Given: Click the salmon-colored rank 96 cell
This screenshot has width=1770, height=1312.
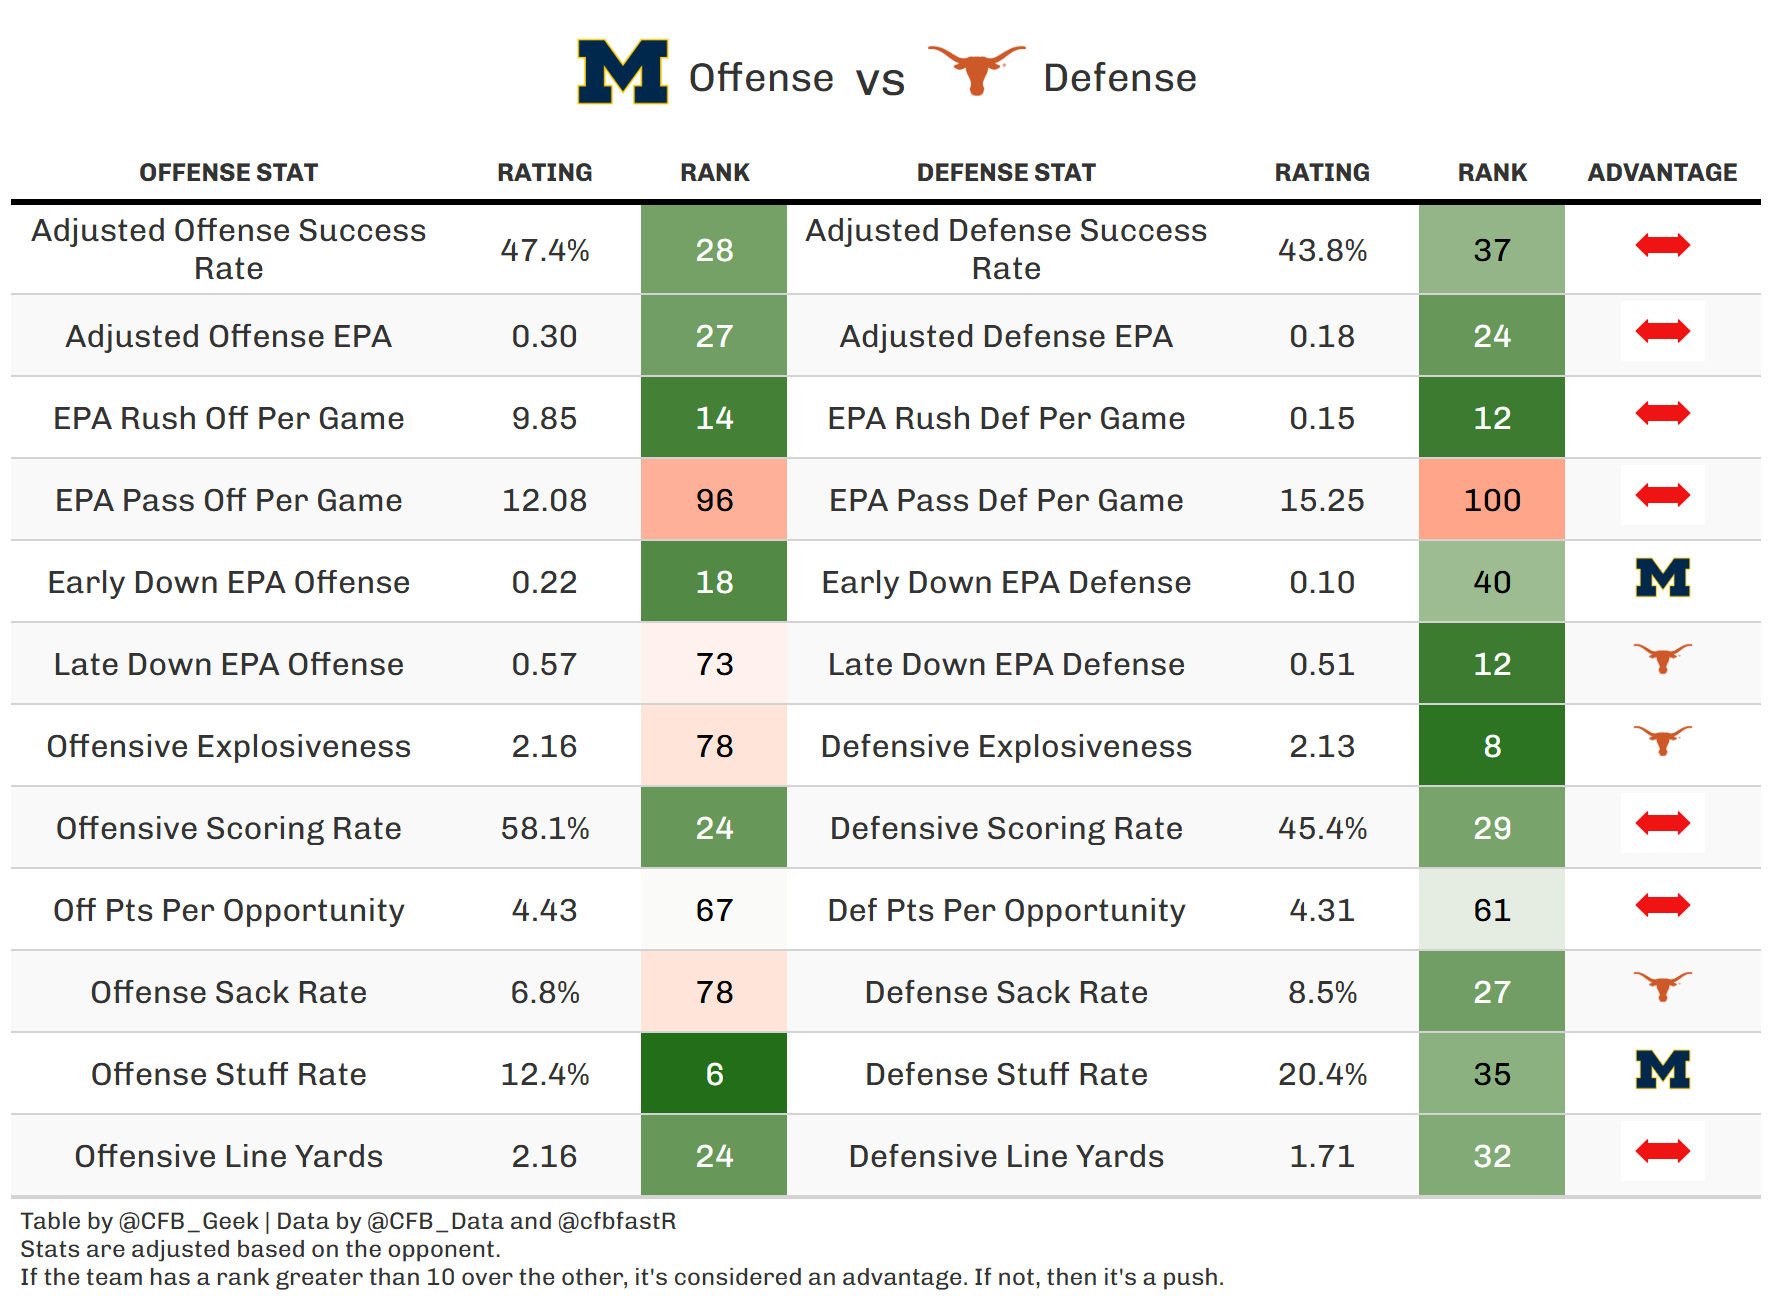Looking at the screenshot, I should click(714, 500).
